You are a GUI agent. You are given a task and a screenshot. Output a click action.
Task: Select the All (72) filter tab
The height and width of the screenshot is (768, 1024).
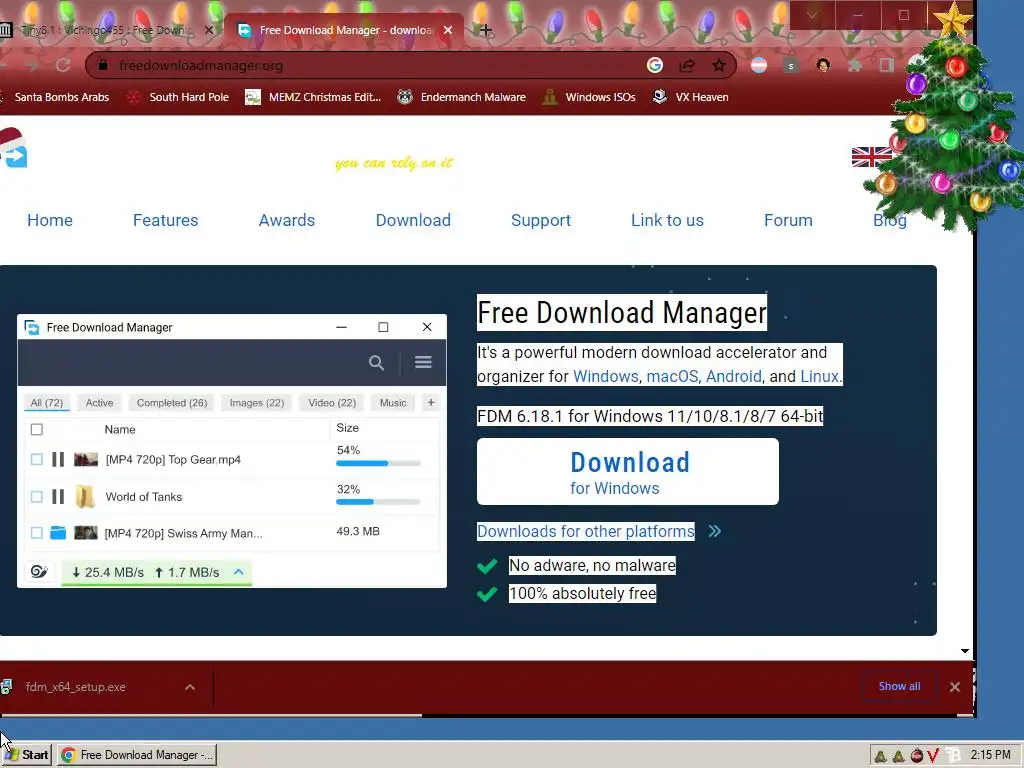[46, 403]
